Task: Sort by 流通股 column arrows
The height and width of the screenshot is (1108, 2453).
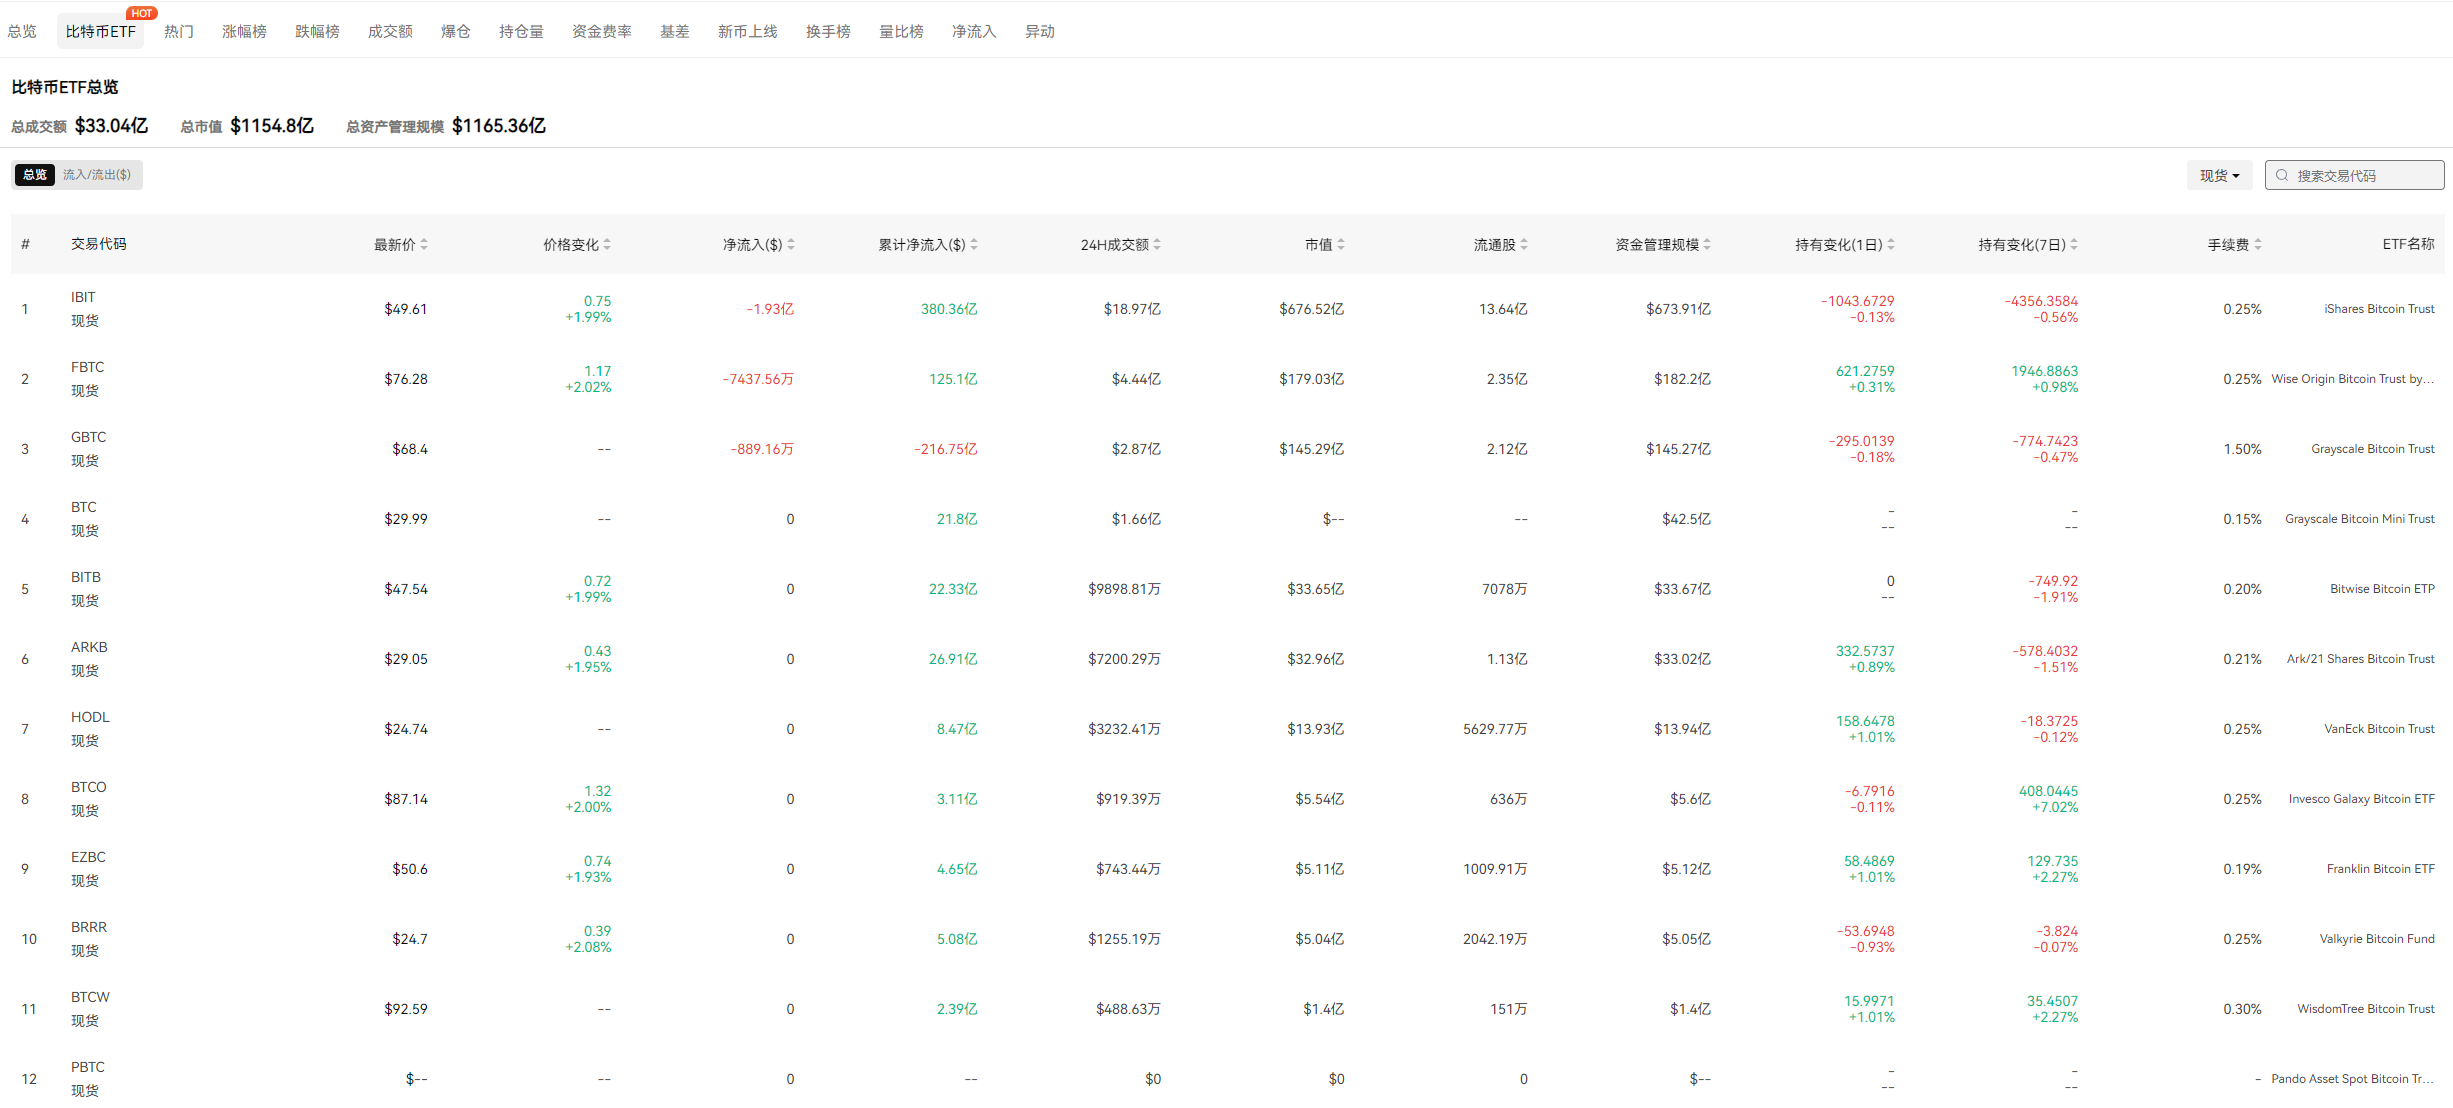Action: [x=1524, y=245]
